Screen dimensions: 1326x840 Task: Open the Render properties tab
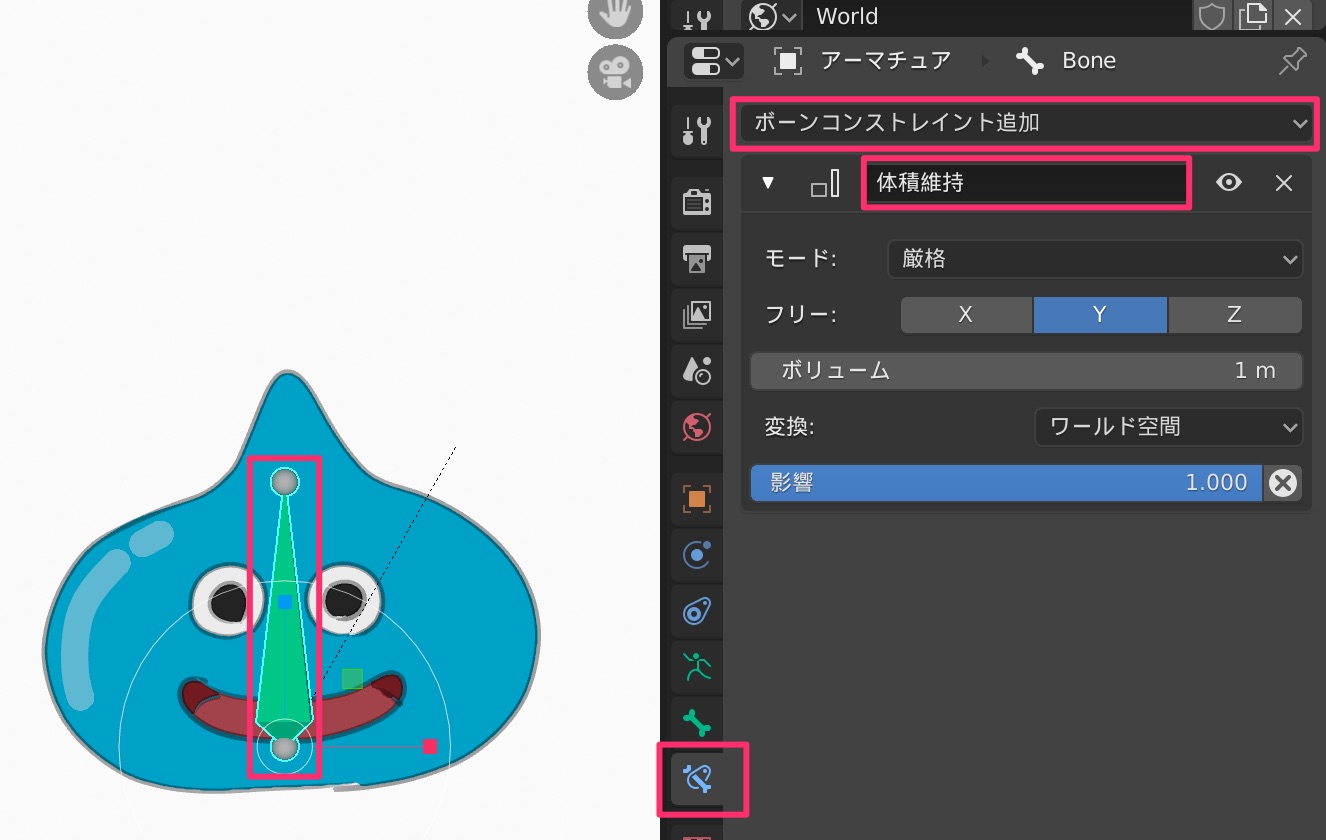point(697,202)
